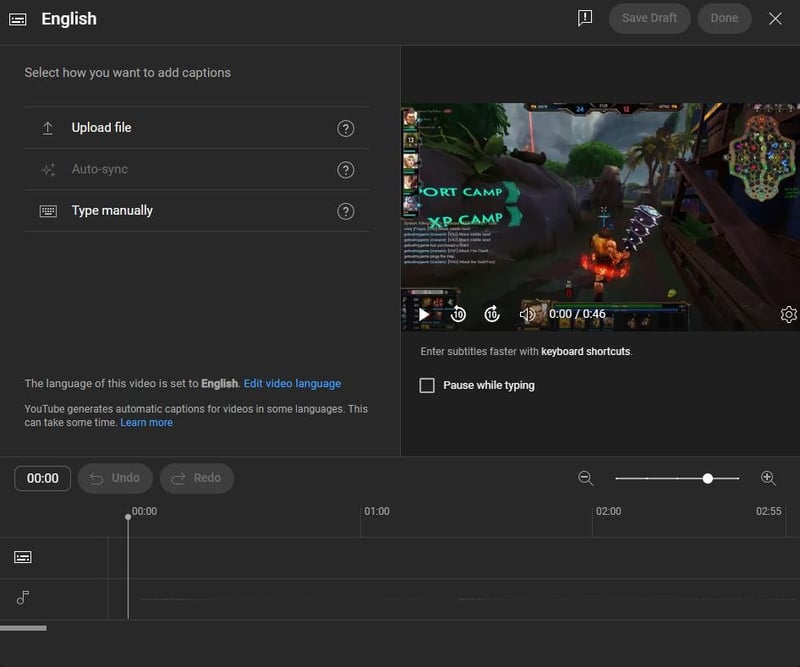Open the video playback settings gear

[x=788, y=313]
